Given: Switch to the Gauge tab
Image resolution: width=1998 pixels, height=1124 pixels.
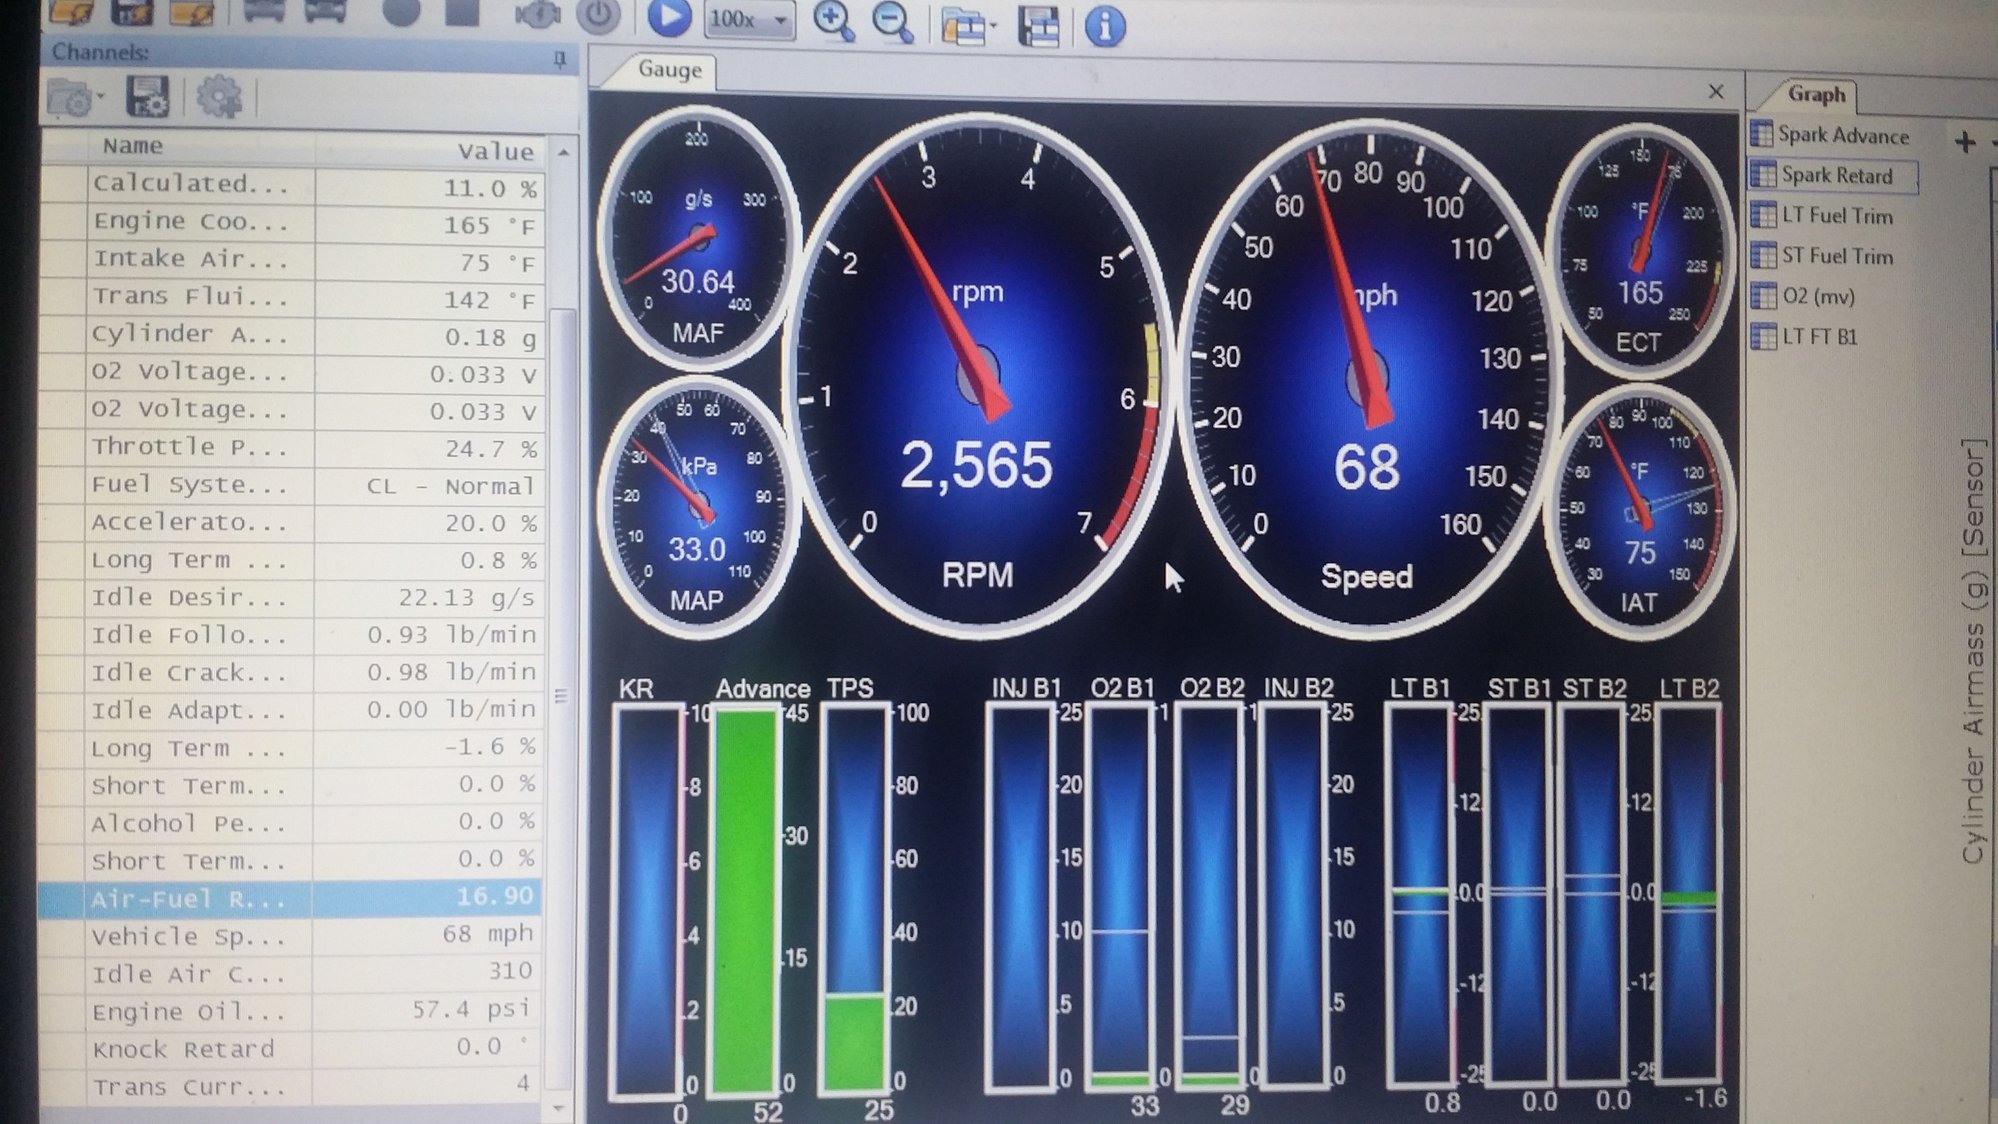Looking at the screenshot, I should (669, 70).
